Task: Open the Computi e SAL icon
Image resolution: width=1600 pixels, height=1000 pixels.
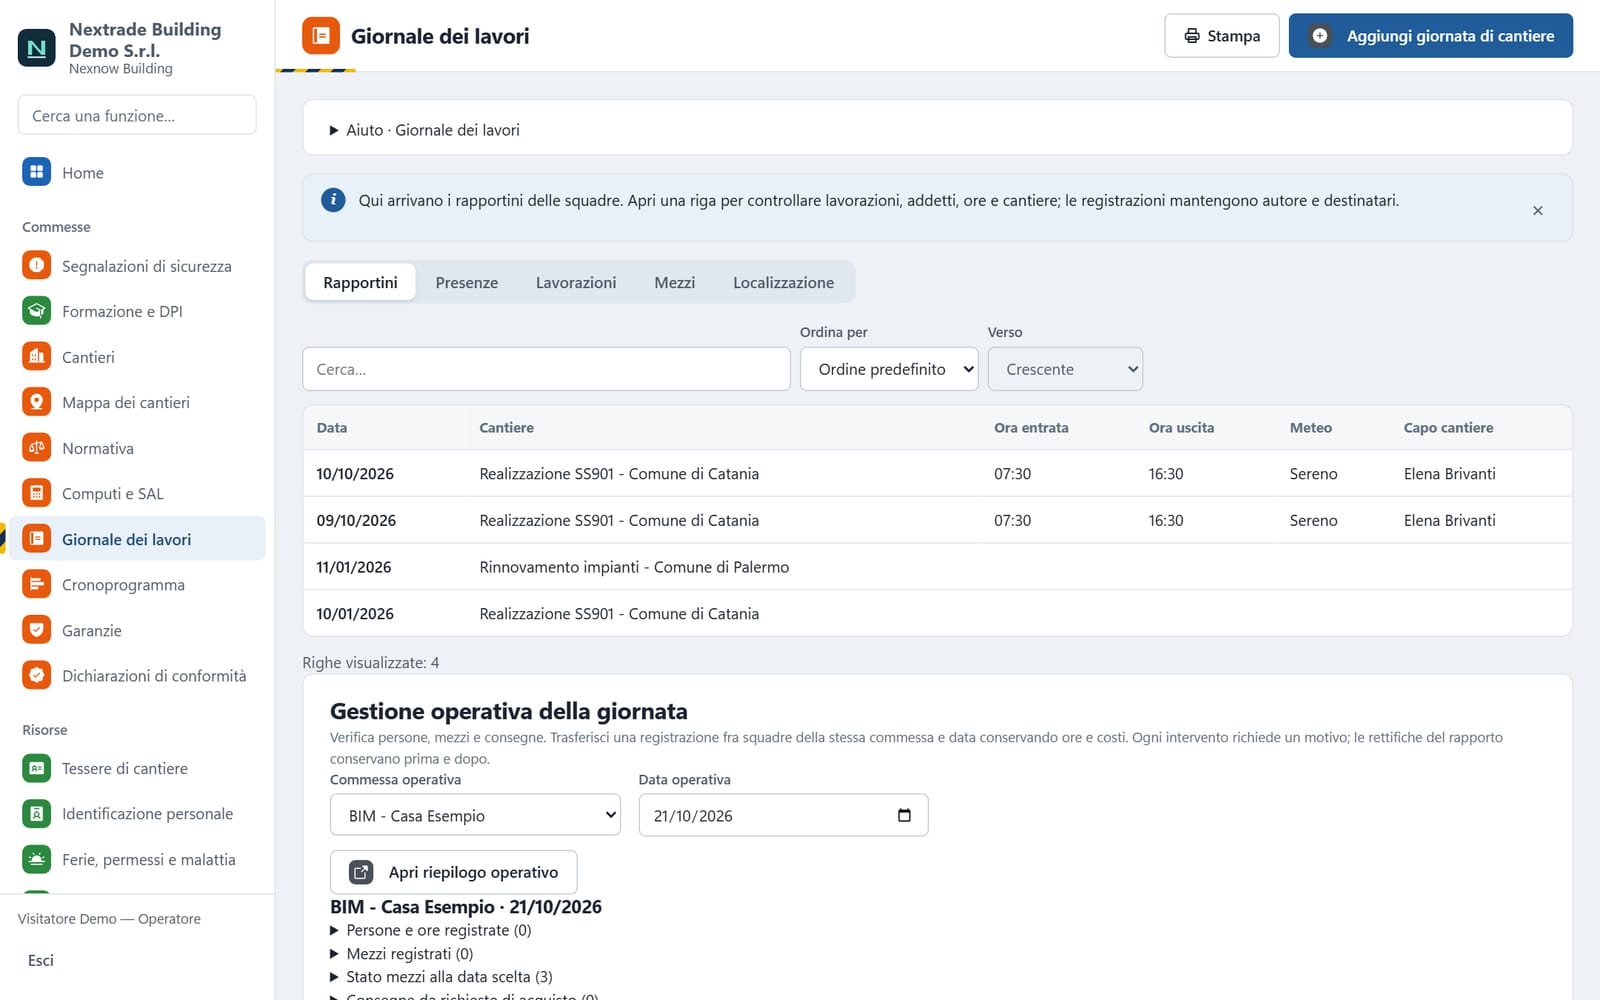Action: pyautogui.click(x=36, y=493)
